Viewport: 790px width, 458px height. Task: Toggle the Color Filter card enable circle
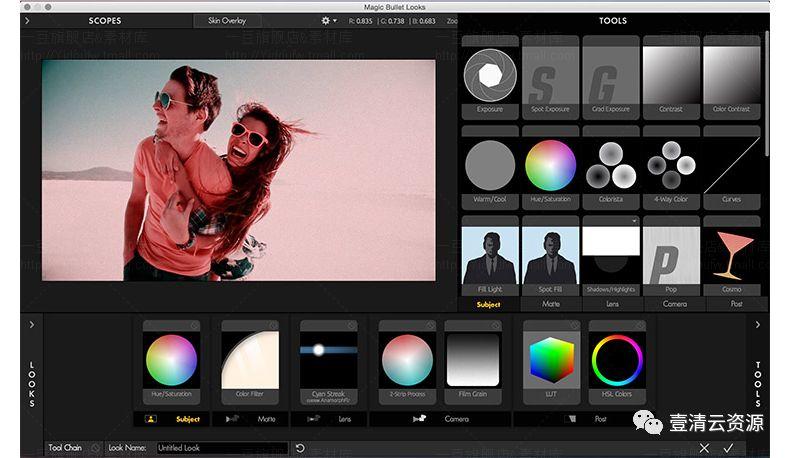pos(273,326)
